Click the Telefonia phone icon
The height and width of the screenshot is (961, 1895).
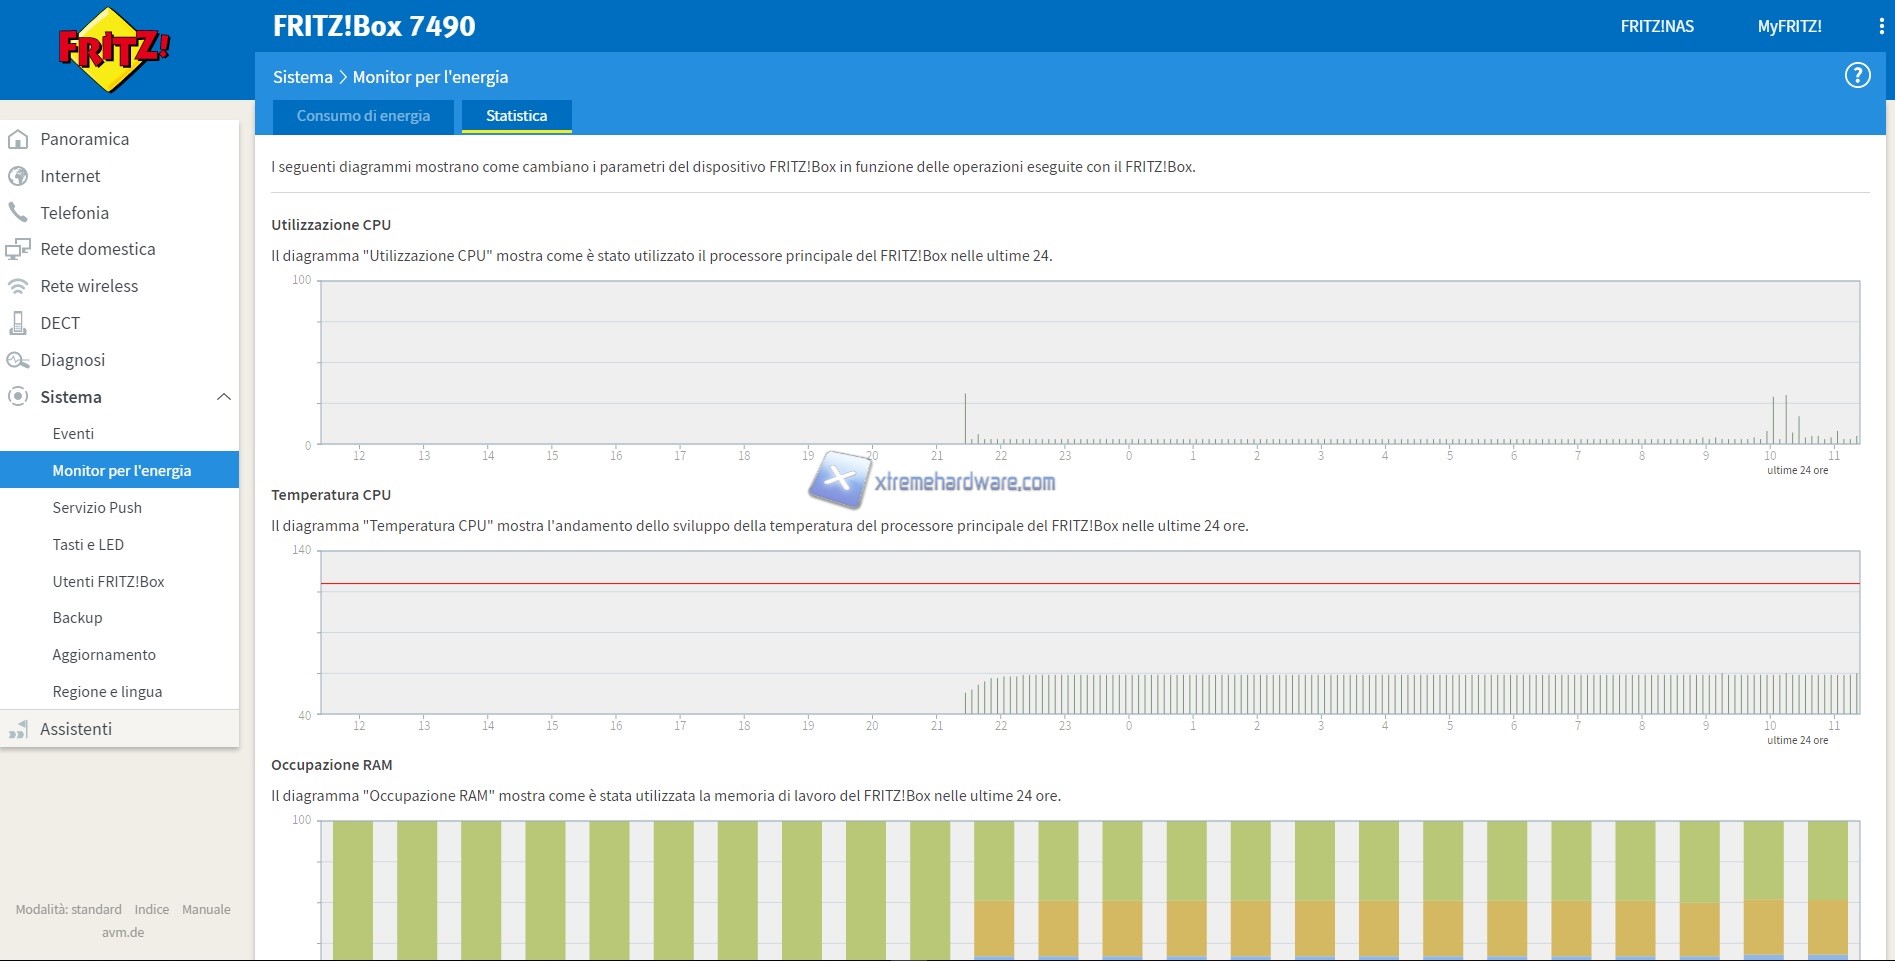[18, 213]
